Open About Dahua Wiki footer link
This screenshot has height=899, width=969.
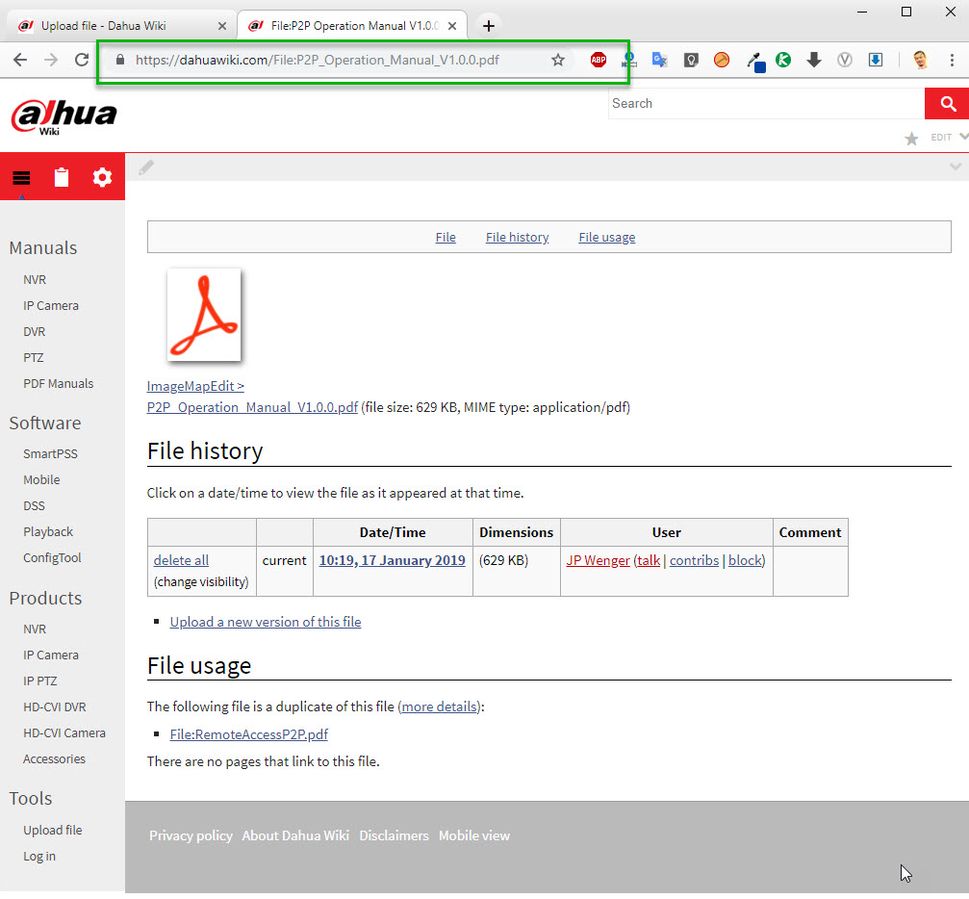point(295,836)
